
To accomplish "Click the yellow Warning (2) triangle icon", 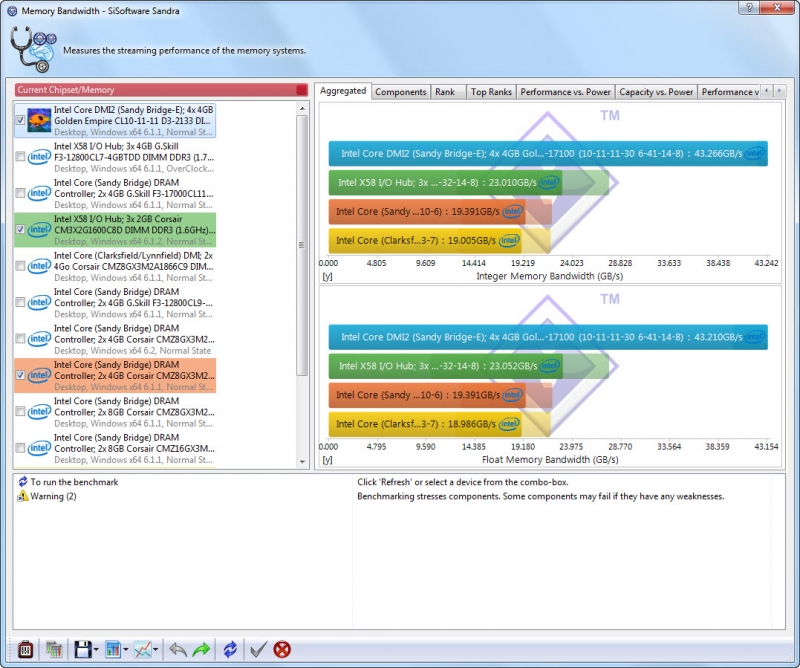I will tap(22, 496).
